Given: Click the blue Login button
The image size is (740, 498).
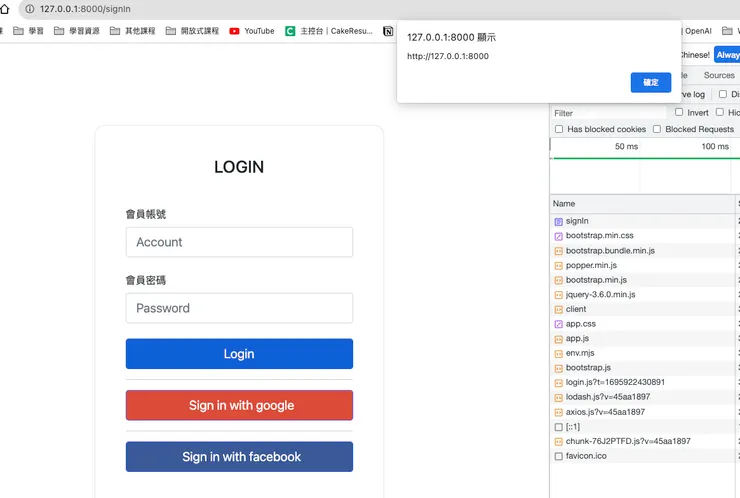Looking at the screenshot, I should tap(239, 354).
